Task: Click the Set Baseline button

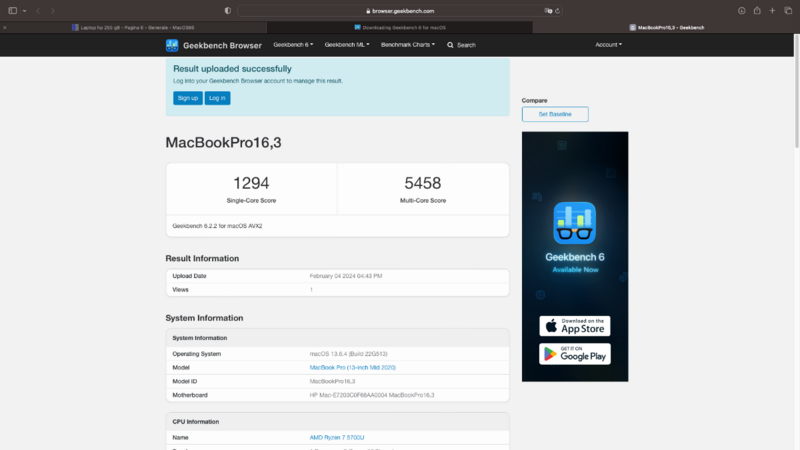Action: point(555,114)
